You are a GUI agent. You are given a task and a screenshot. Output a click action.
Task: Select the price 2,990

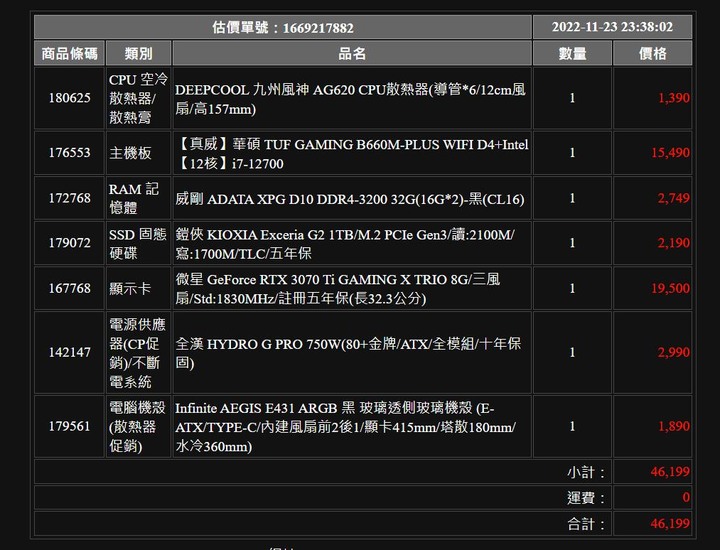coord(674,352)
